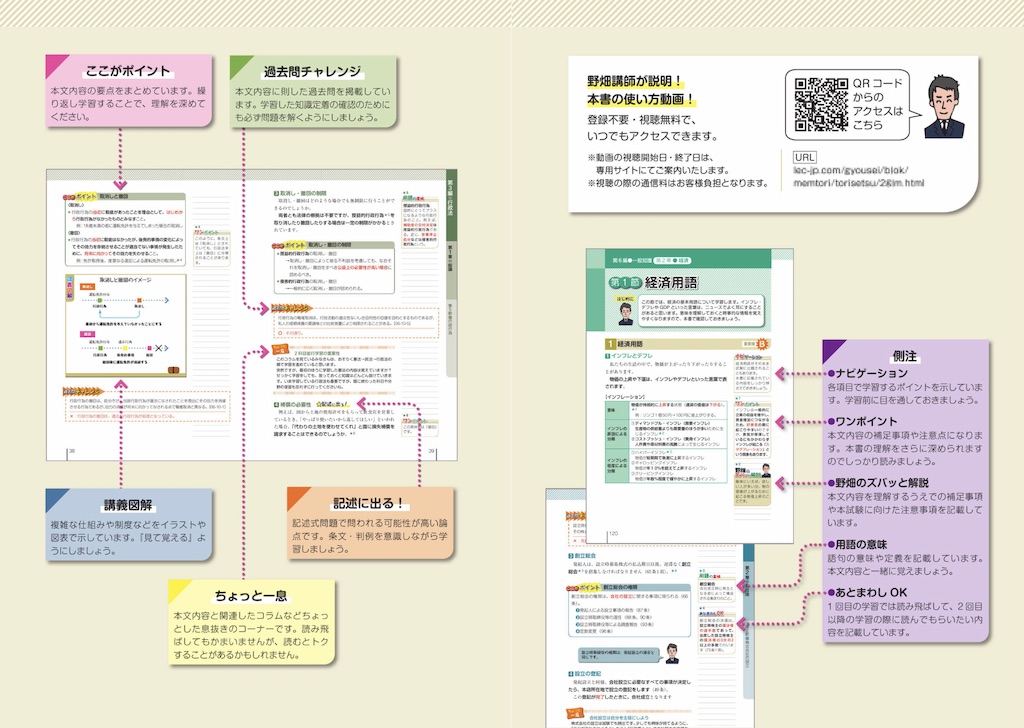Screen dimensions: 1024x728
Task: Click the lecturer avatar in the 経済用語 intro box
Action: 626,313
